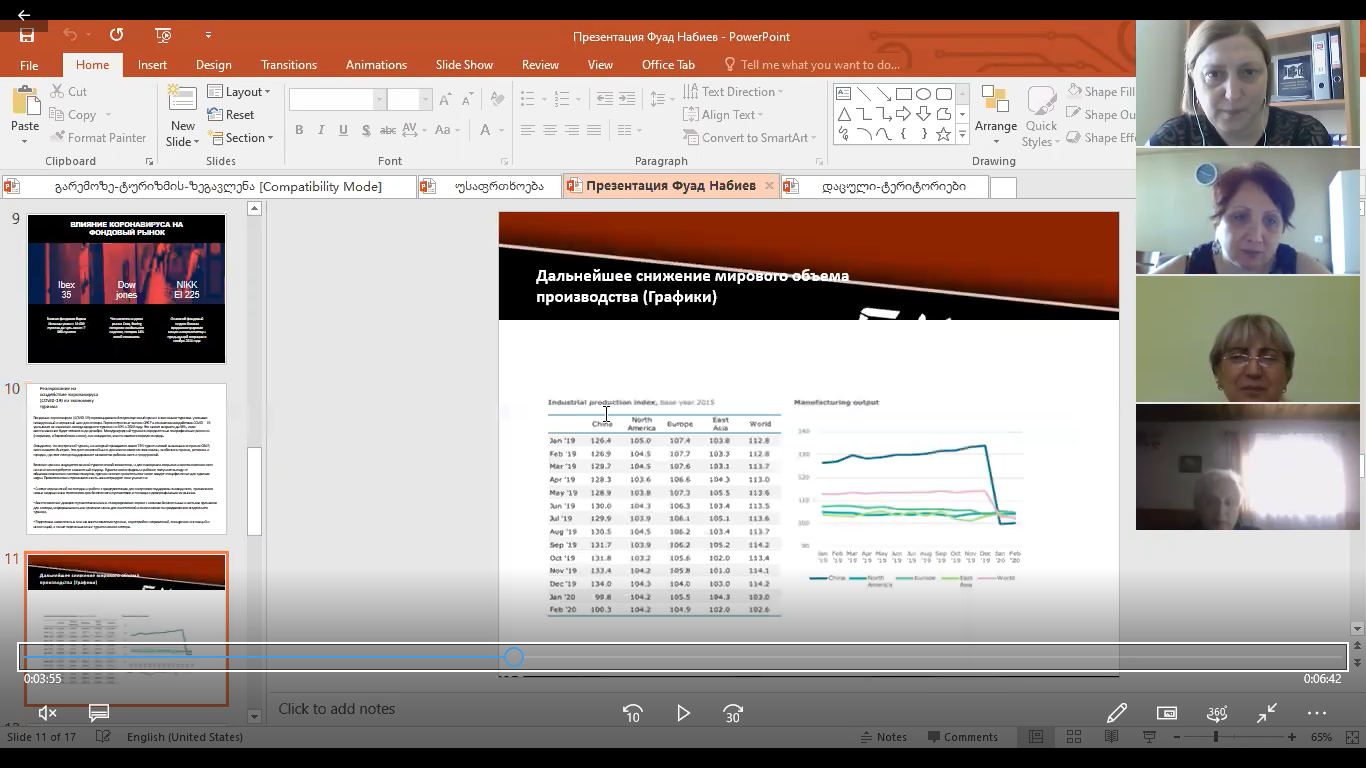This screenshot has width=1366, height=768.
Task: Click the Tell me what you want to do box
Action: pos(811,65)
